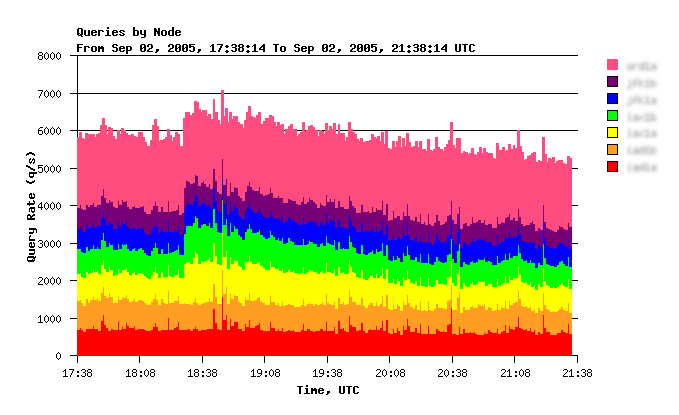This screenshot has height=415, width=679.
Task: Click the red legend color swatch
Action: (612, 166)
